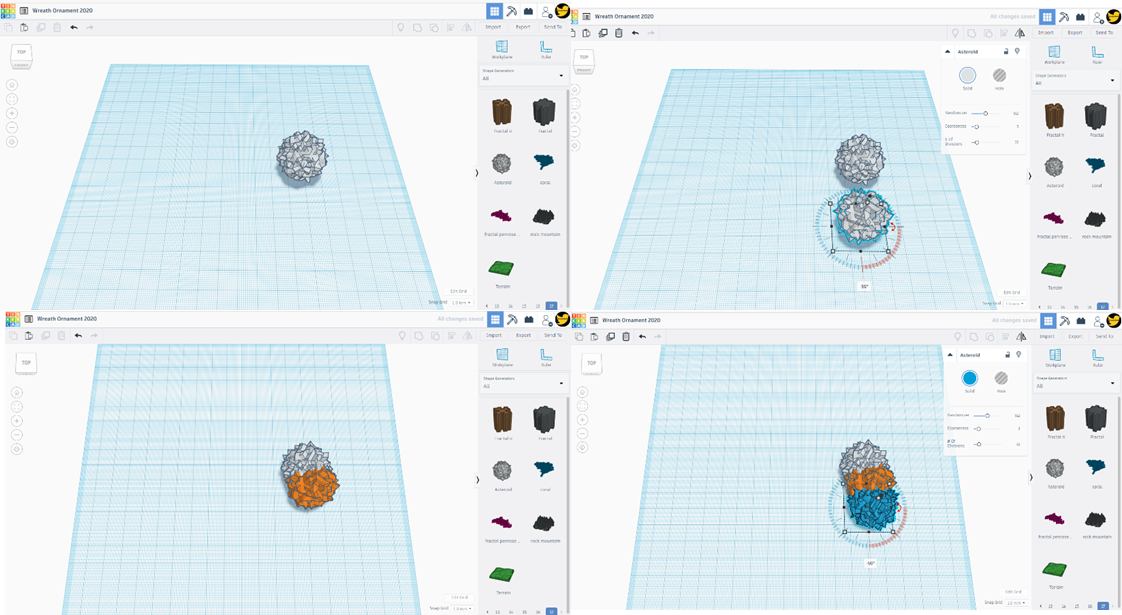Screen dimensions: 1122x615
Task: Select Solid option in top-right Asteroid panel
Action: [x=967, y=75]
